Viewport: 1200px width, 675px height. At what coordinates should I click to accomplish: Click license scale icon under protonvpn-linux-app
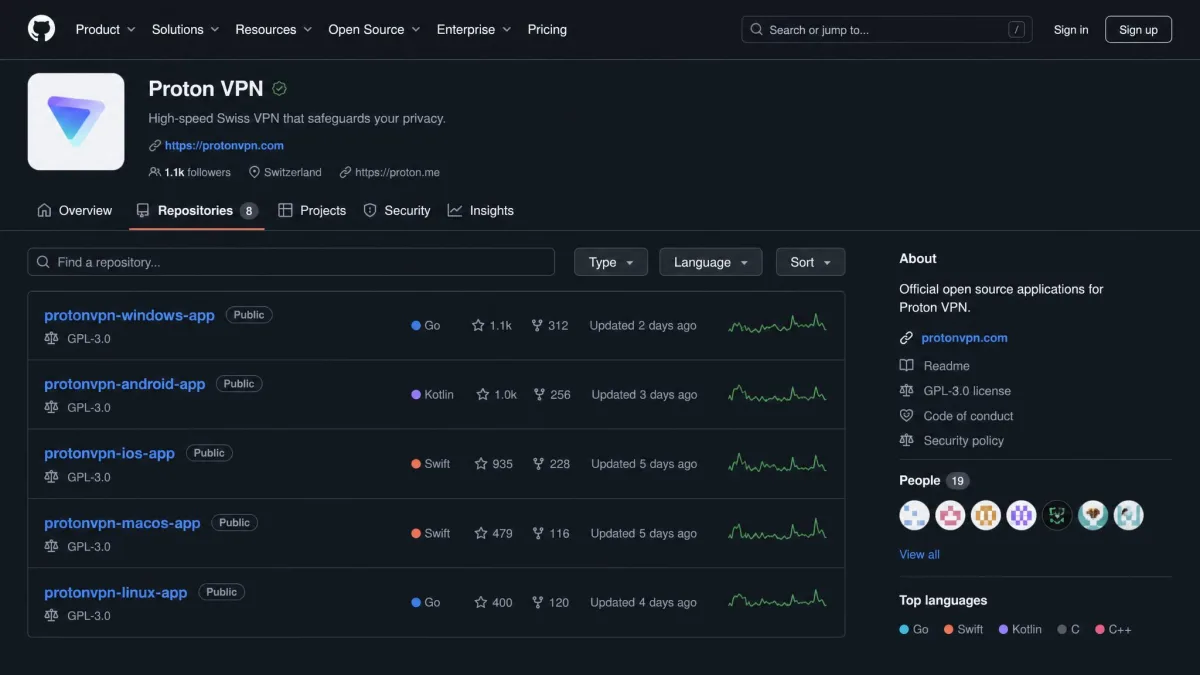52,616
